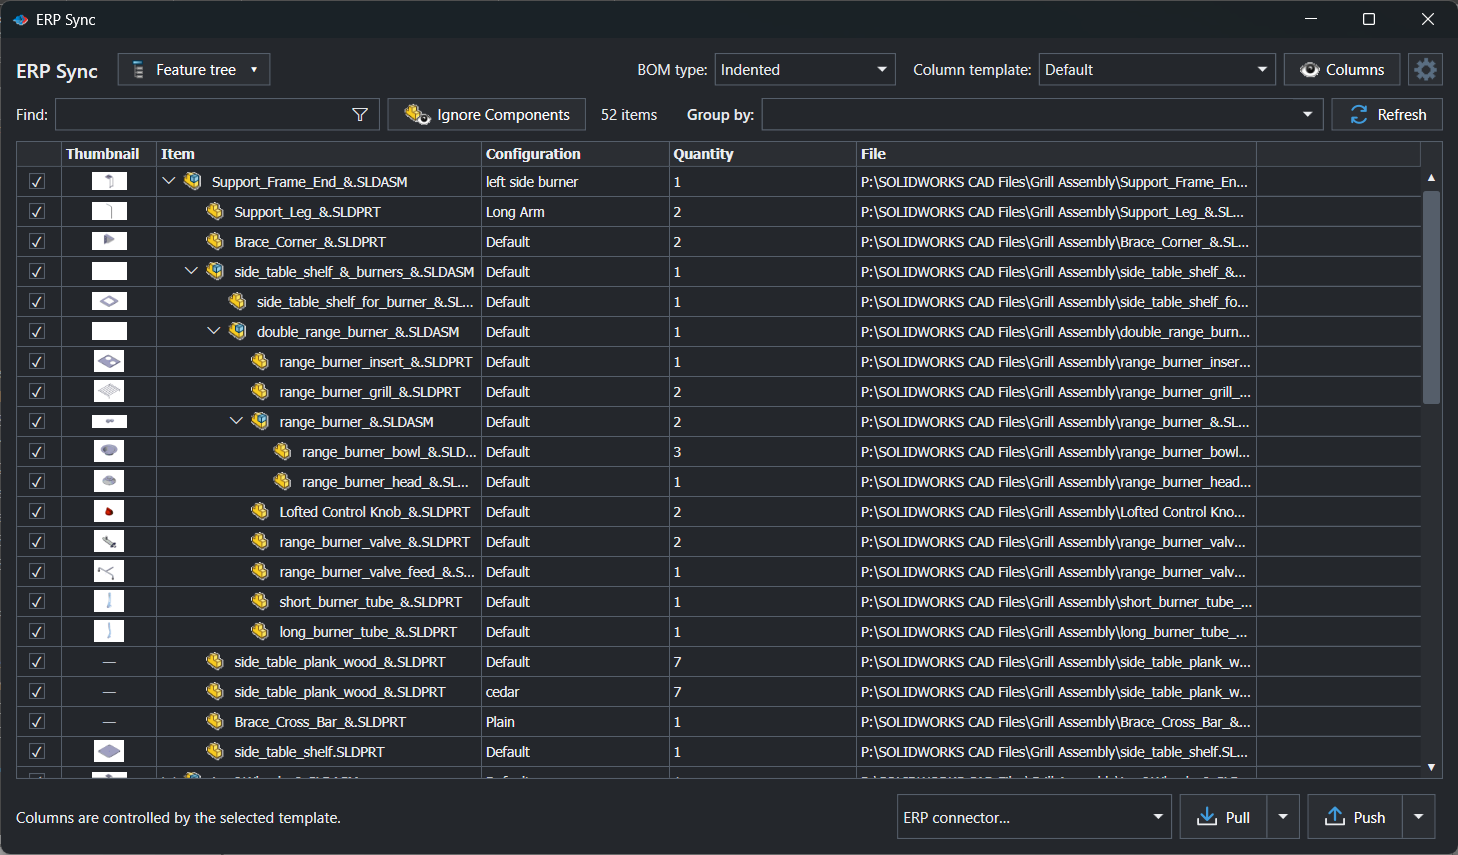This screenshot has width=1458, height=855.
Task: Uncheck the Brace_Cross_Bar_&.SLDPRT row checkbox
Action: click(37, 721)
